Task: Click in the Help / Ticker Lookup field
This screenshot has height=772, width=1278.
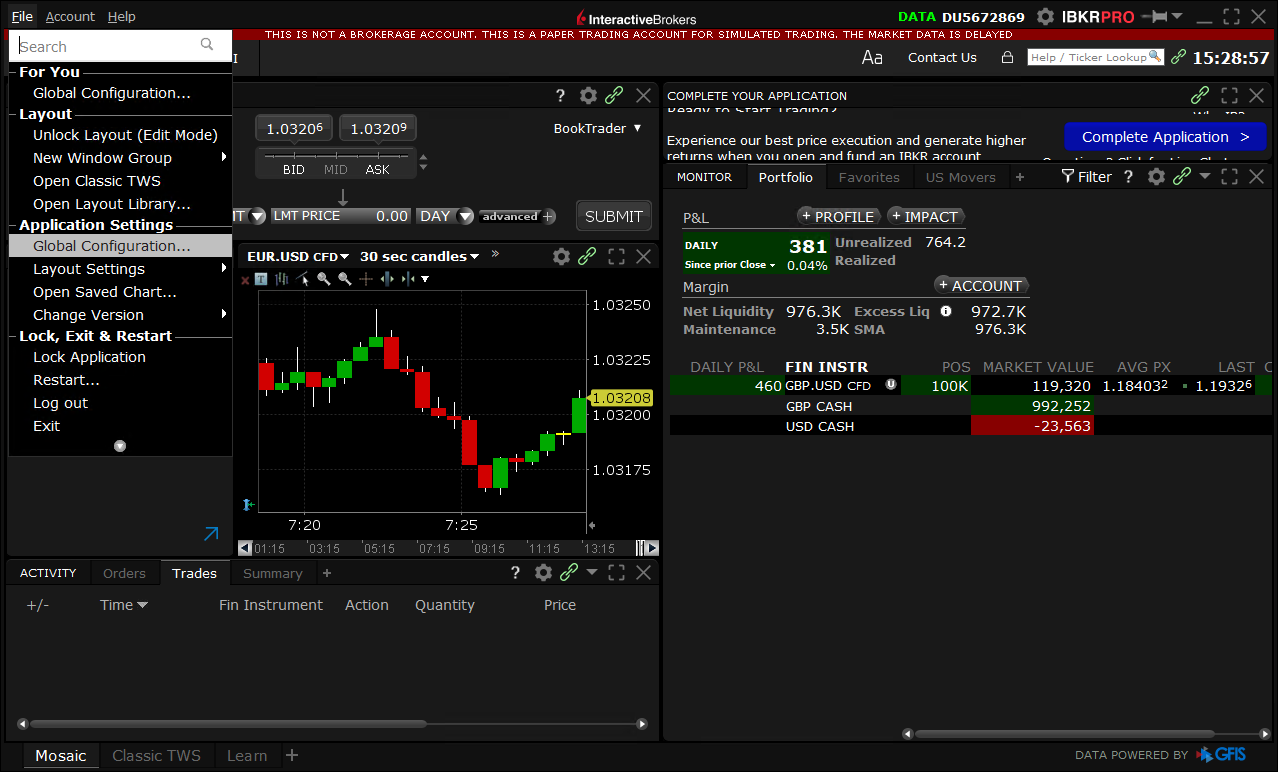Action: 1095,57
